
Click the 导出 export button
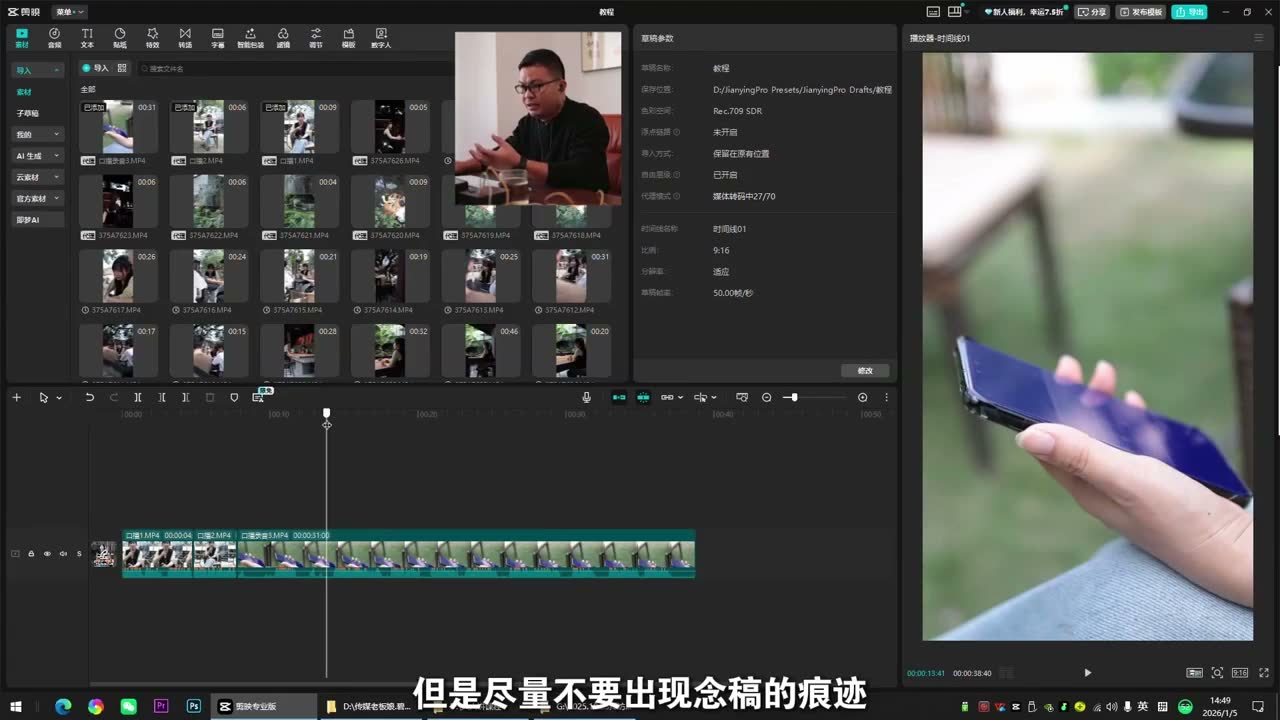coord(1190,12)
